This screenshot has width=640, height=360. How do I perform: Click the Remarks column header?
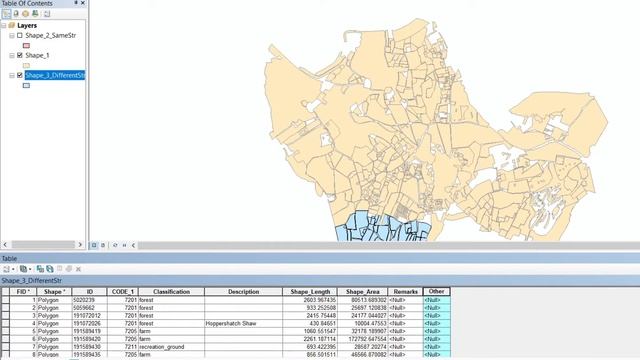coord(405,292)
